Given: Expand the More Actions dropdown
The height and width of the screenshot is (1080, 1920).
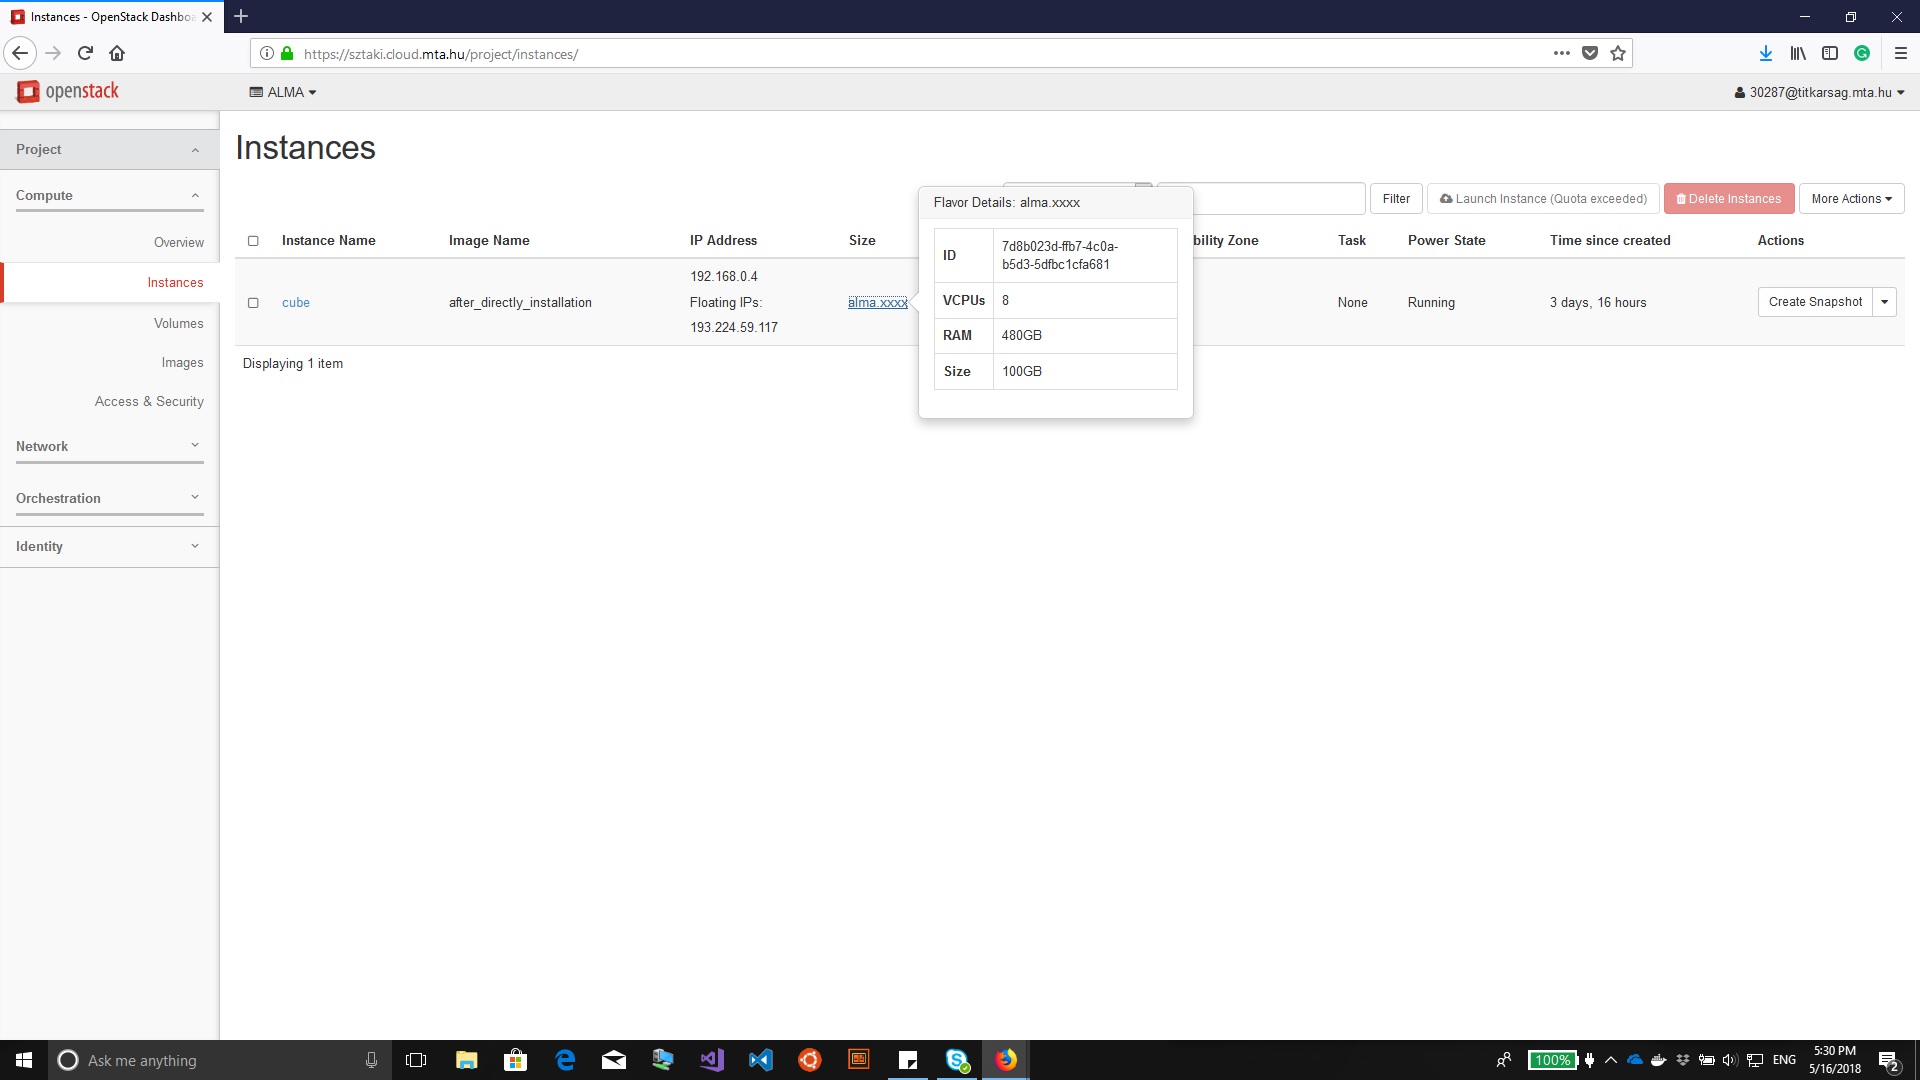Looking at the screenshot, I should tap(1851, 199).
